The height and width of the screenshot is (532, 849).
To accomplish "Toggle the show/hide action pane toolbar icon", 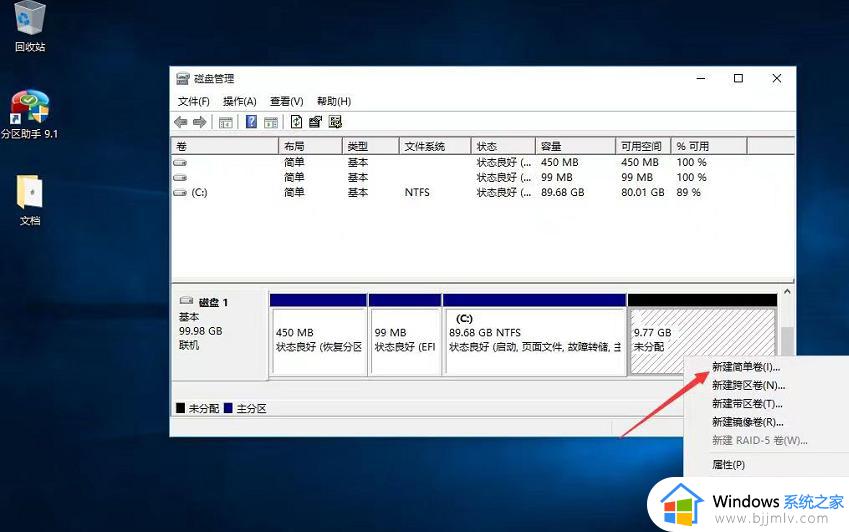I will [x=271, y=122].
